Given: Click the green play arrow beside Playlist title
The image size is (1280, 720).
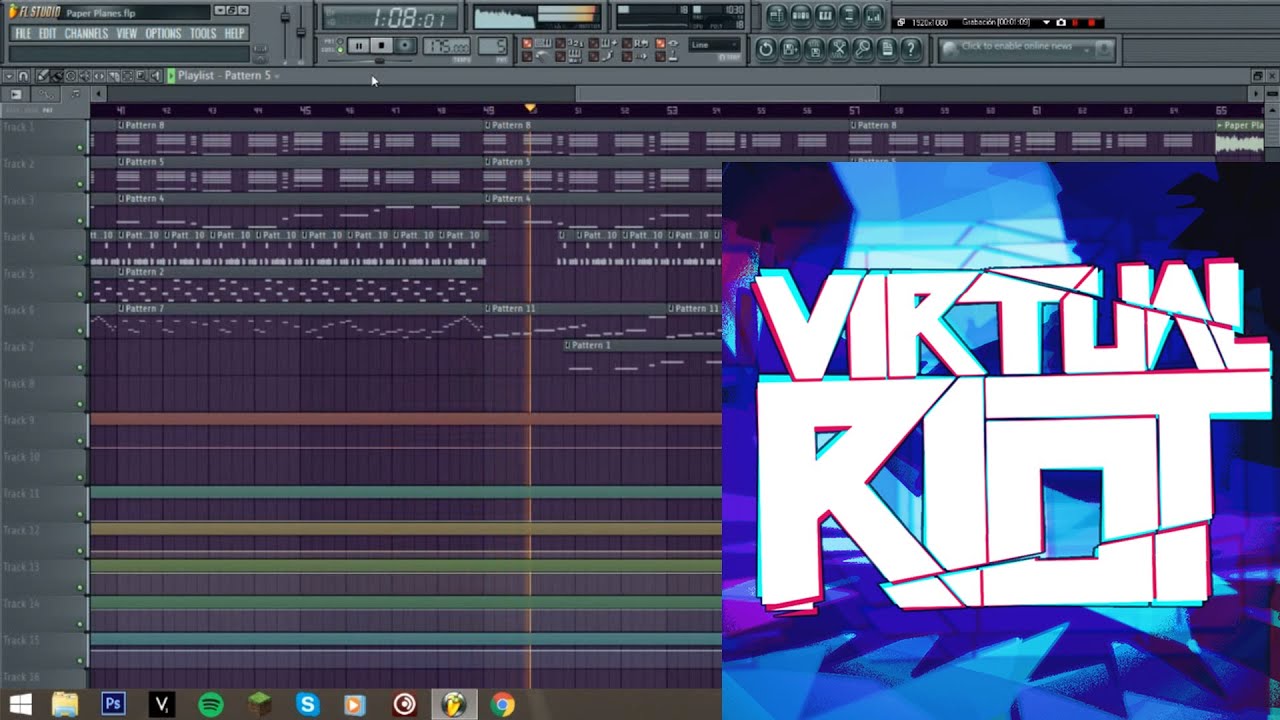Looking at the screenshot, I should point(171,76).
